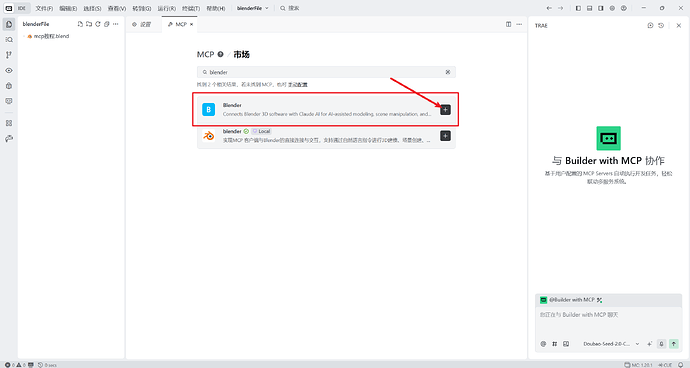Toggle the left sidebar layout icon

coord(578,8)
